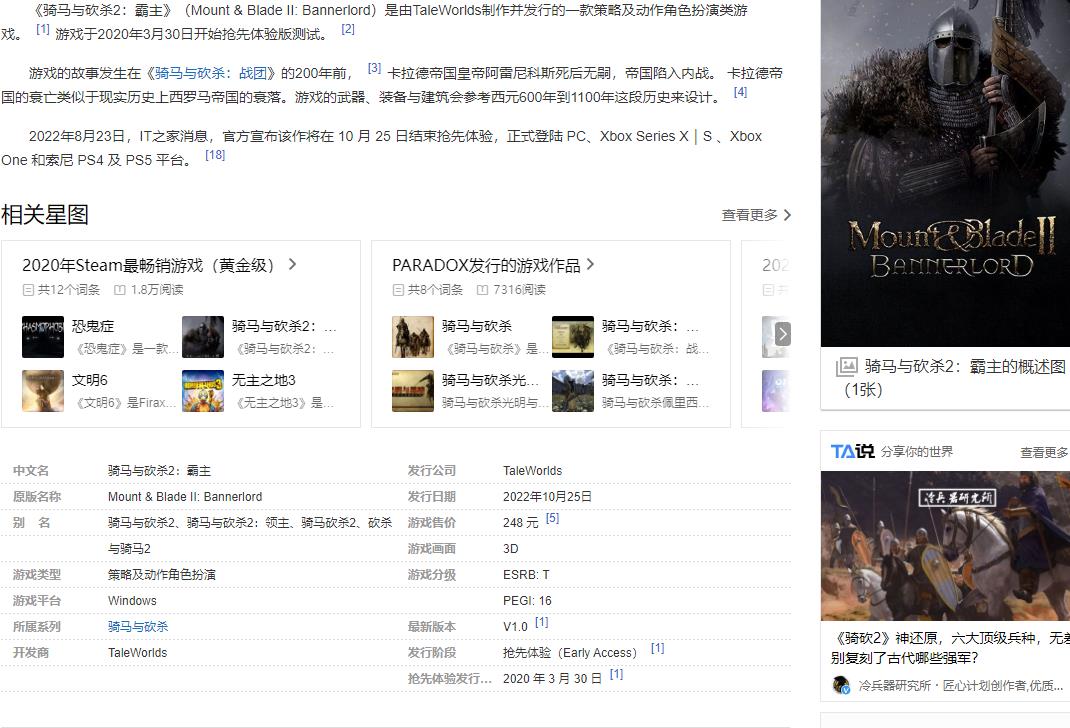Viewport: 1070px width, 728px height.
Task: Open 无主之地3 entry title
Action: pos(263,380)
